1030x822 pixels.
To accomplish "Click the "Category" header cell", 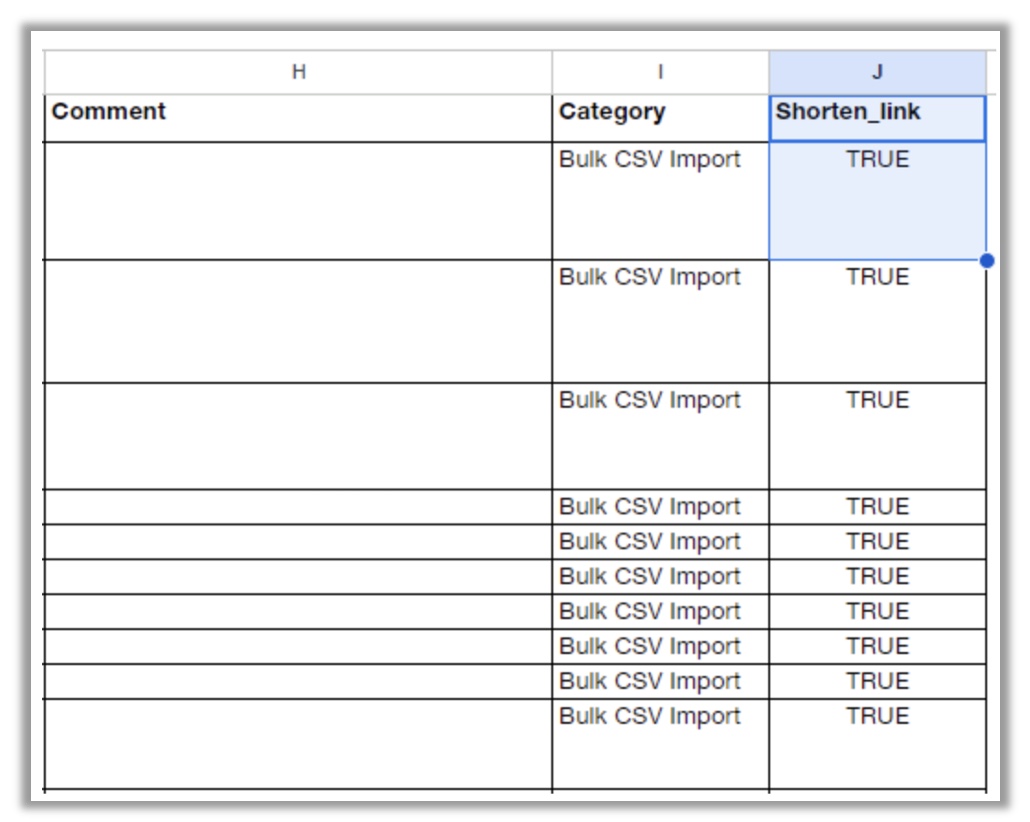I will [660, 117].
